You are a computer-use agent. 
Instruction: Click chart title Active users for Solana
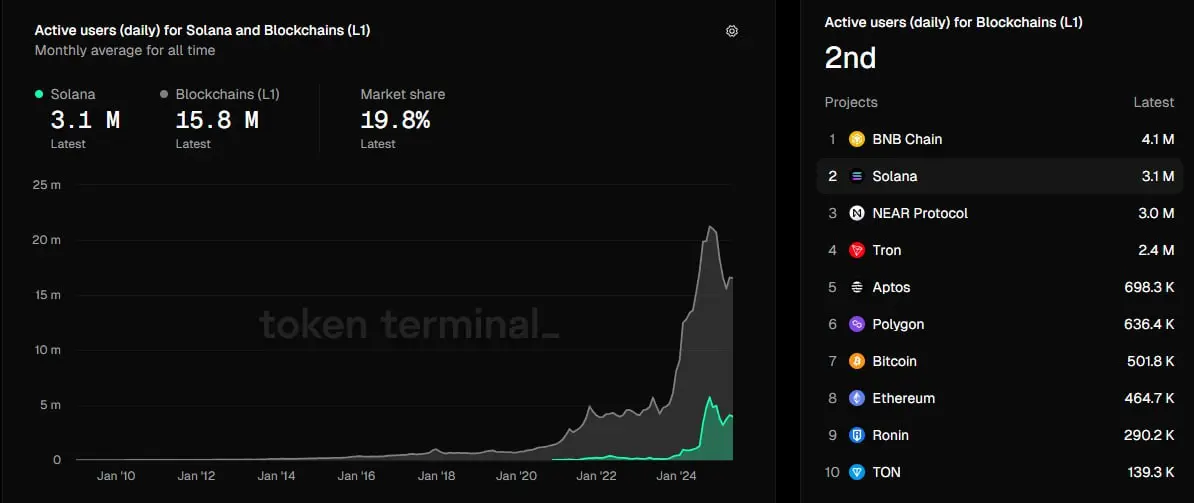203,30
